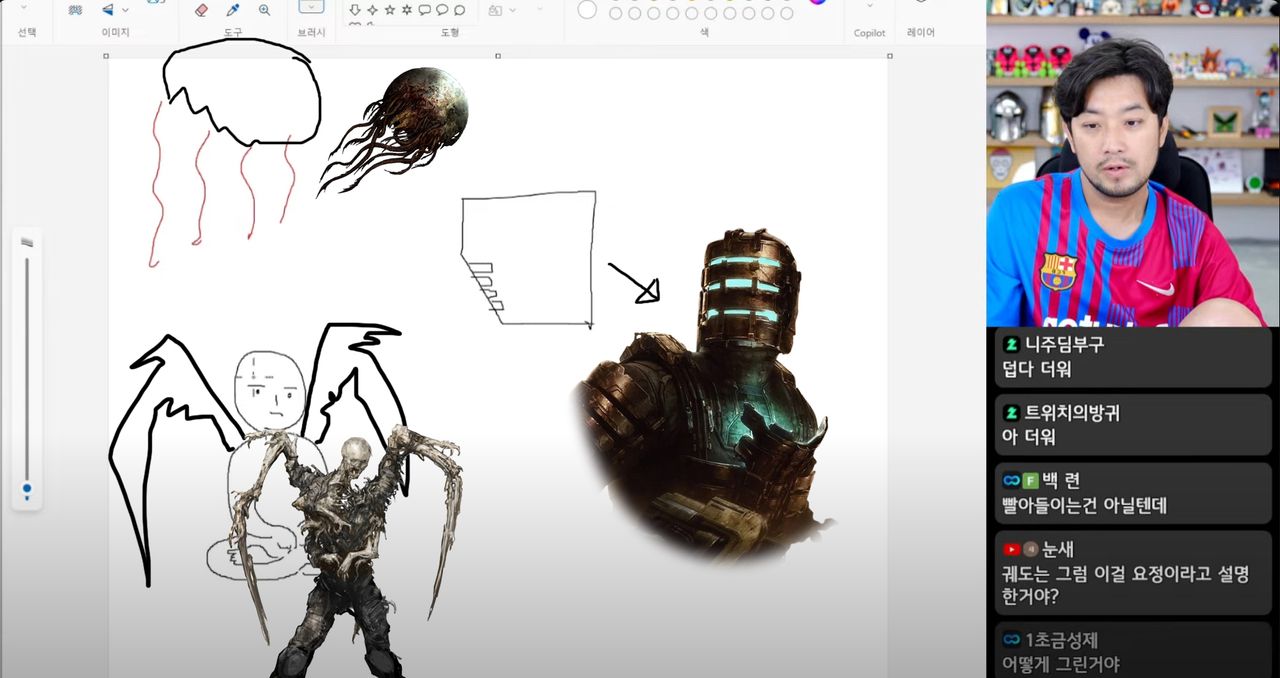This screenshot has height=678, width=1280.
Task: Select the rounded rectangle callout shape
Action: pyautogui.click(x=424, y=10)
